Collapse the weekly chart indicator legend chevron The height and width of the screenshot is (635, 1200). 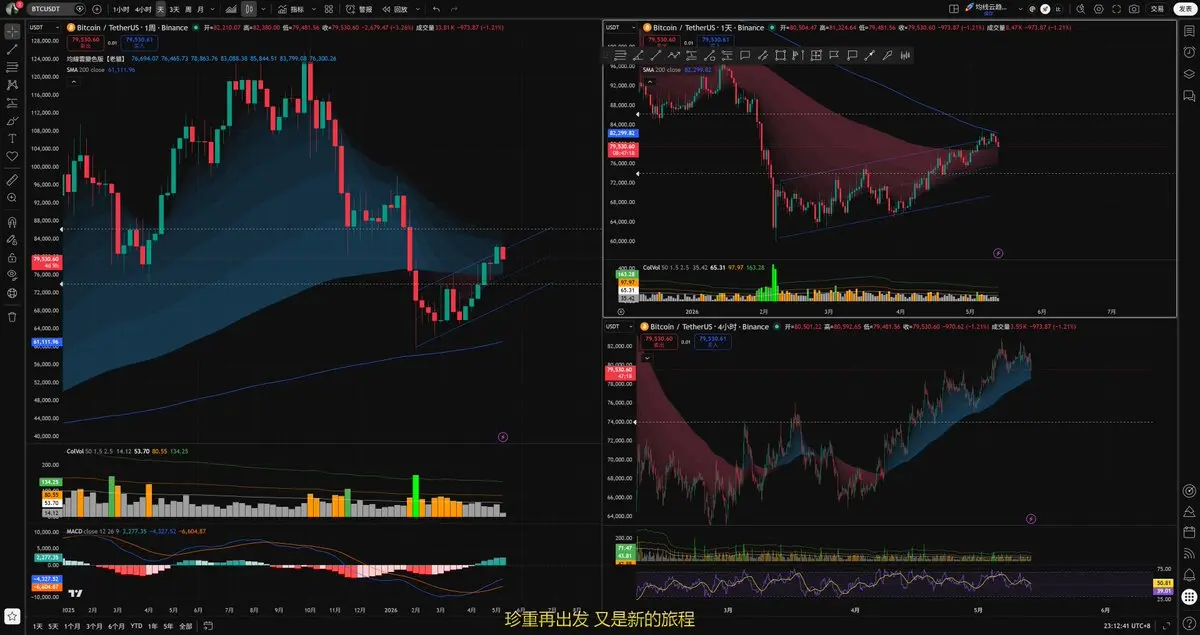pyautogui.click(x=72, y=81)
